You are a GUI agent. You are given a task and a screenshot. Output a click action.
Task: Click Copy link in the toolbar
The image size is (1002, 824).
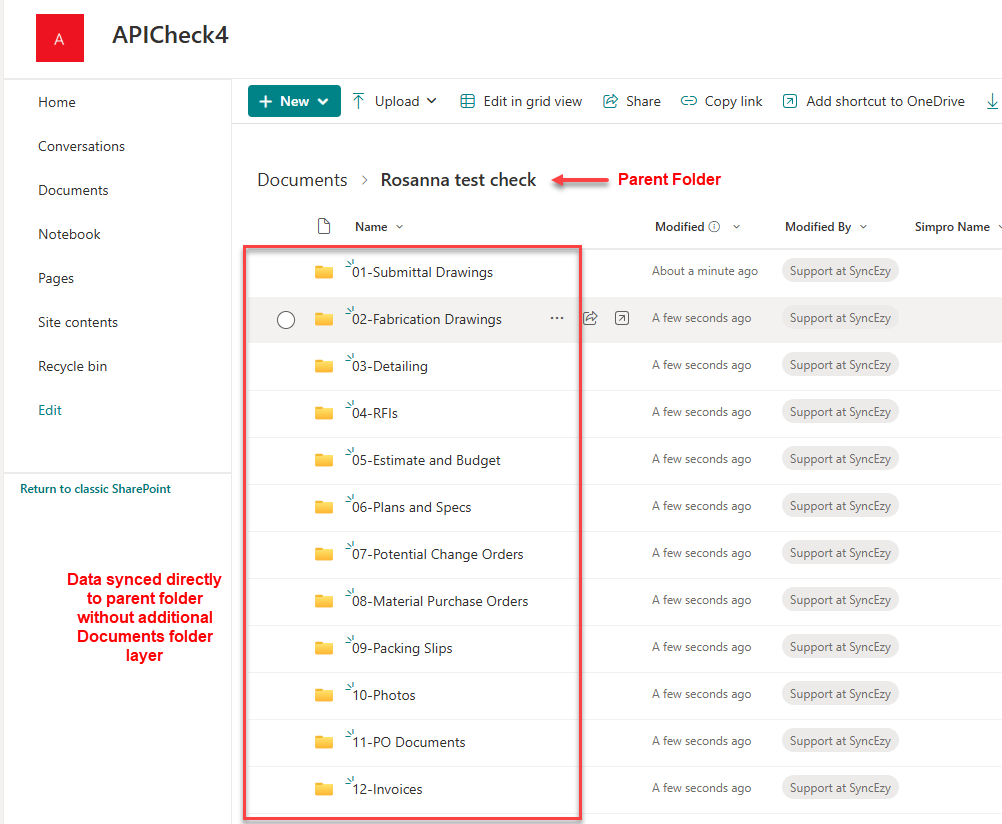click(x=721, y=101)
